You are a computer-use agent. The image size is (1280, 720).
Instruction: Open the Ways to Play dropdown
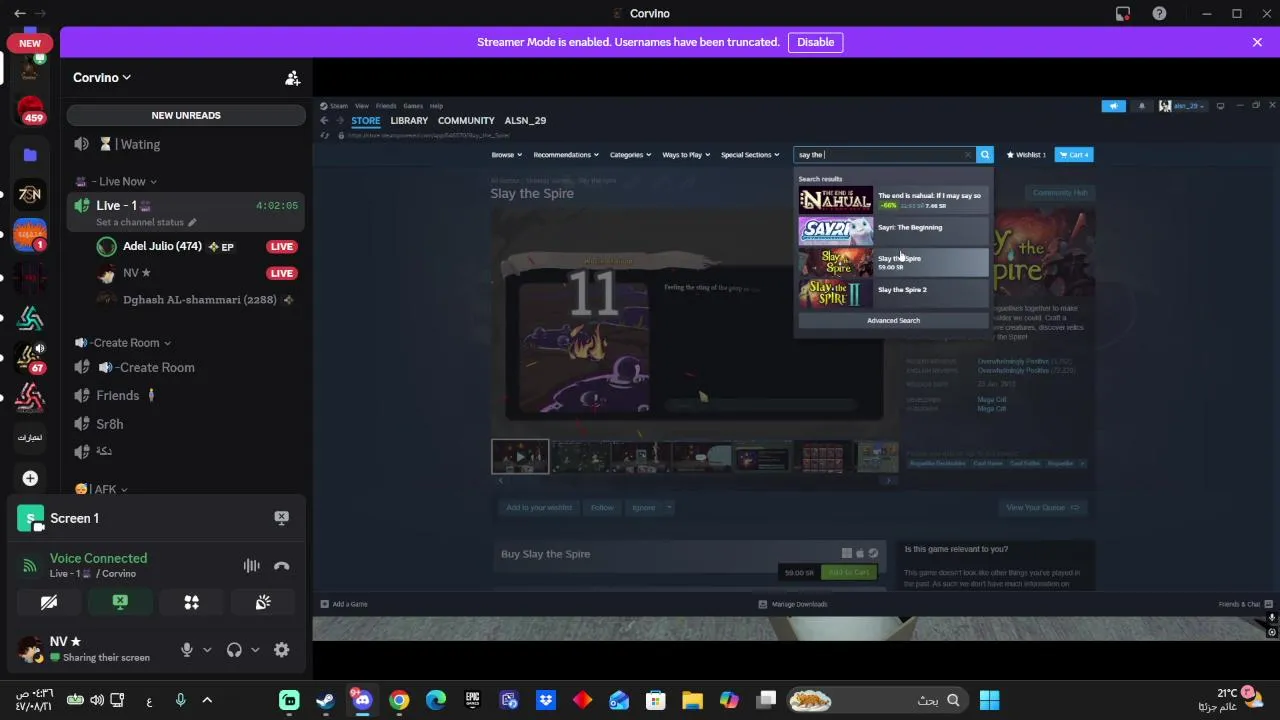[x=686, y=155]
